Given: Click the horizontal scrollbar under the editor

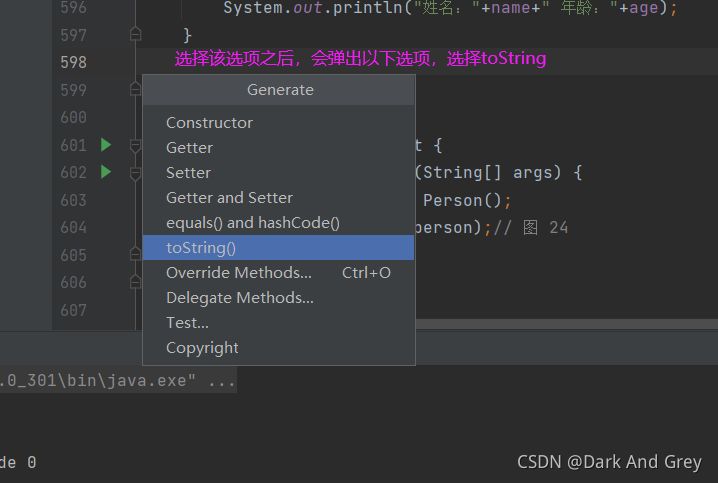Looking at the screenshot, I should (x=566, y=324).
